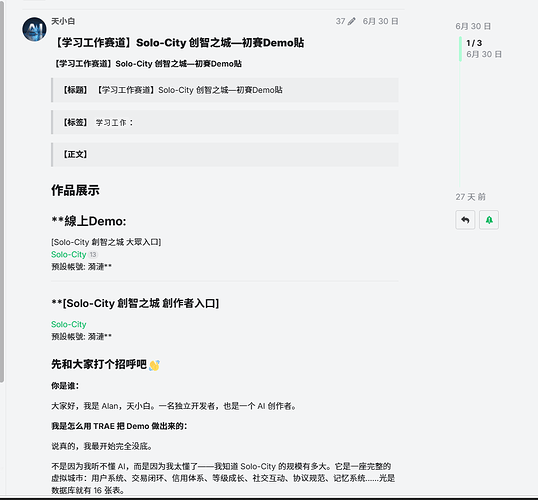Select the 預設帳號 line under the 創作者入口 link
Image resolution: width=538 pixels, height=500 pixels.
click(81, 337)
